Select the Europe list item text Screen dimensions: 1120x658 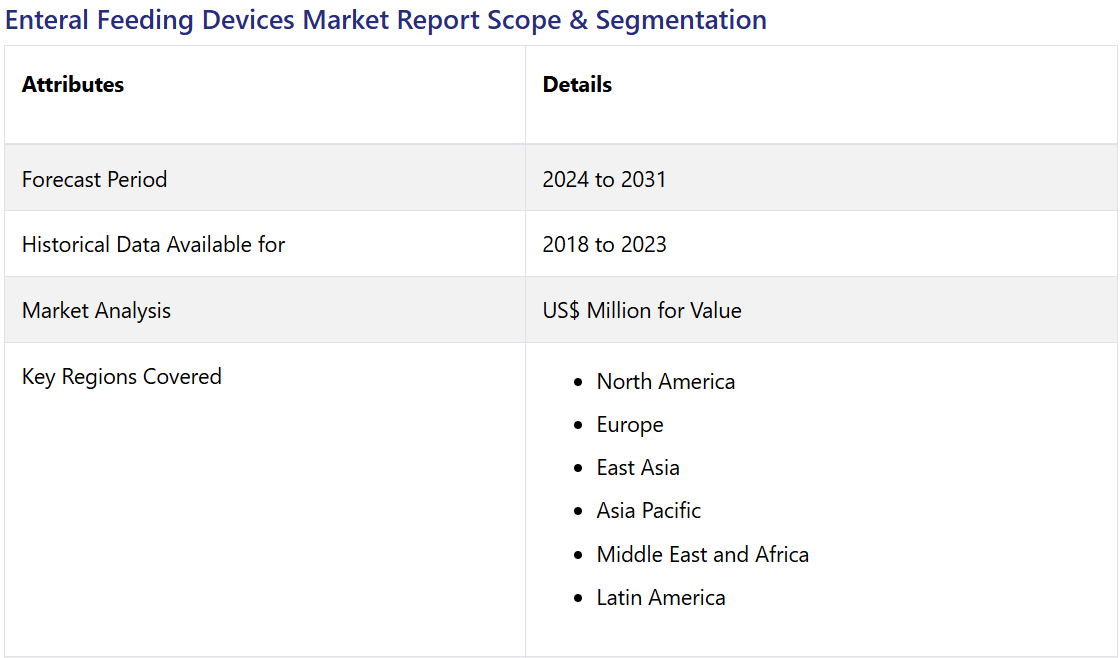tap(630, 424)
